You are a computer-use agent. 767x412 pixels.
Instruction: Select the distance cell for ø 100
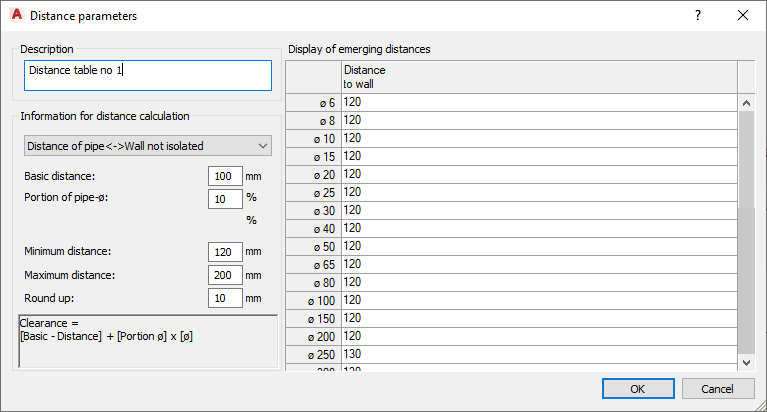tap(539, 300)
